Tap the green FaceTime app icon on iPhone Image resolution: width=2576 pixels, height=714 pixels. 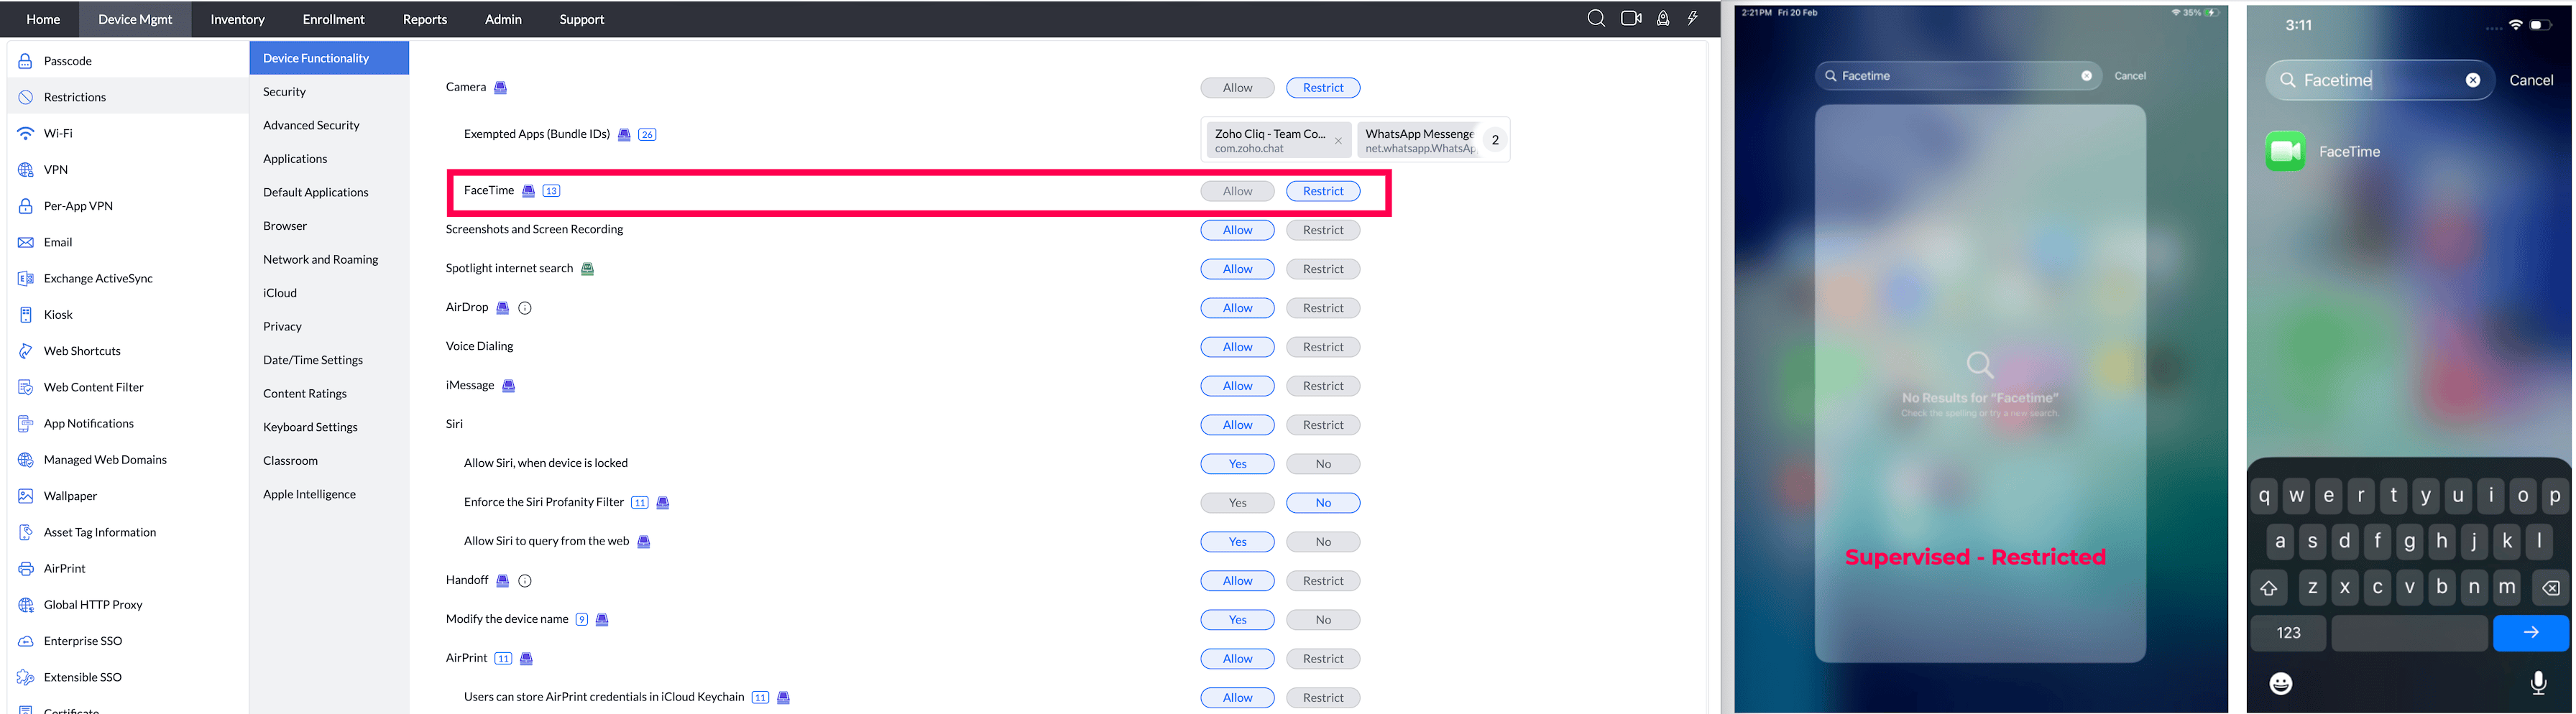pos(2285,151)
